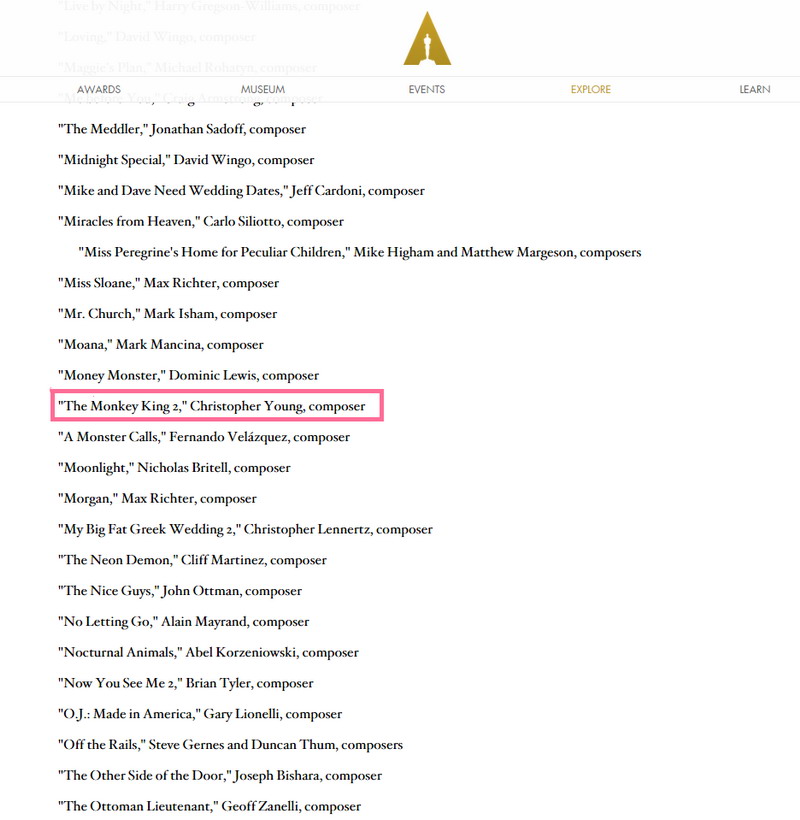Go to the Learn section
Viewport: 800px width, 820px height.
[754, 90]
